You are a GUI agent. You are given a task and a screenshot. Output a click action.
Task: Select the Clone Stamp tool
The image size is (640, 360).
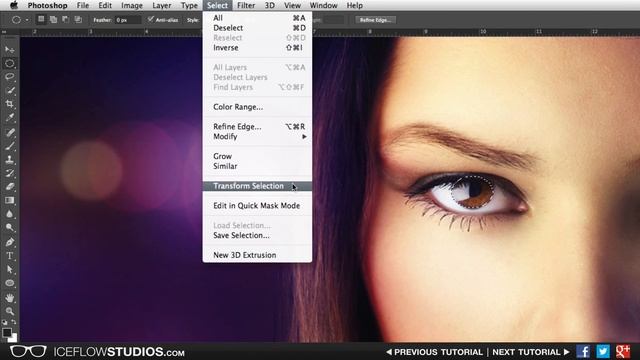click(x=10, y=160)
